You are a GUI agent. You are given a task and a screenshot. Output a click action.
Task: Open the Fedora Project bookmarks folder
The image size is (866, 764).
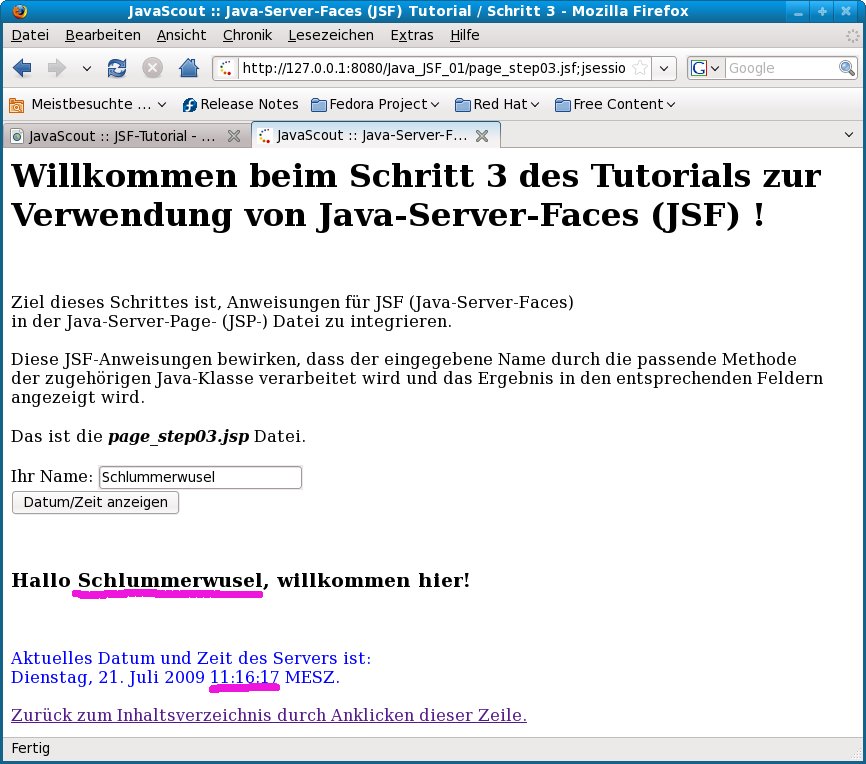(376, 104)
